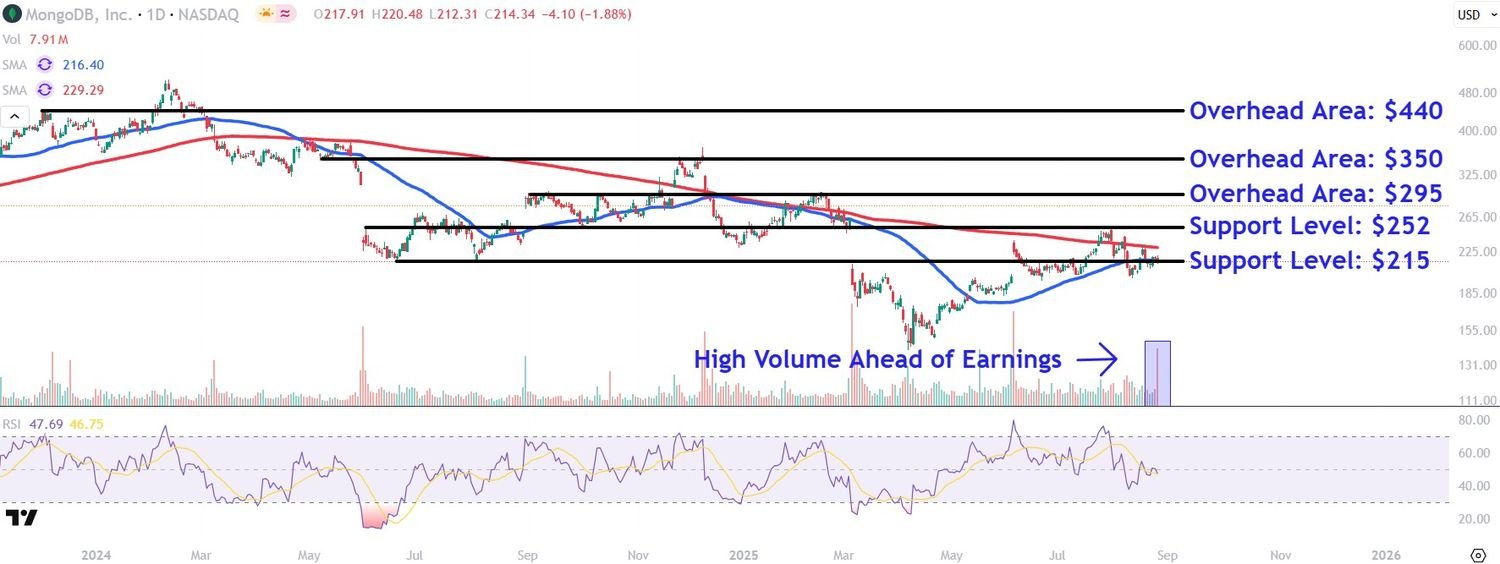
Task: Select the 'Overhead Area: $440' text annotation
Action: 1315,111
